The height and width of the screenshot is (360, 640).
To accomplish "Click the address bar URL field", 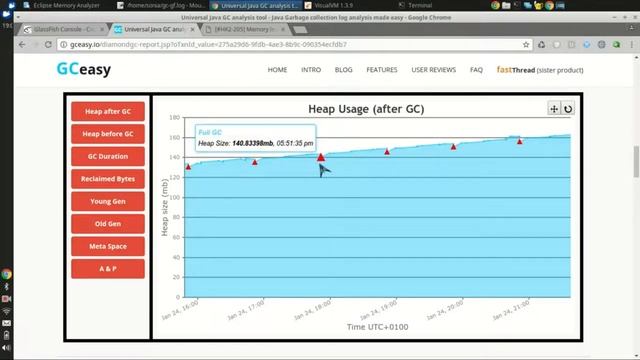I will 295,44.
